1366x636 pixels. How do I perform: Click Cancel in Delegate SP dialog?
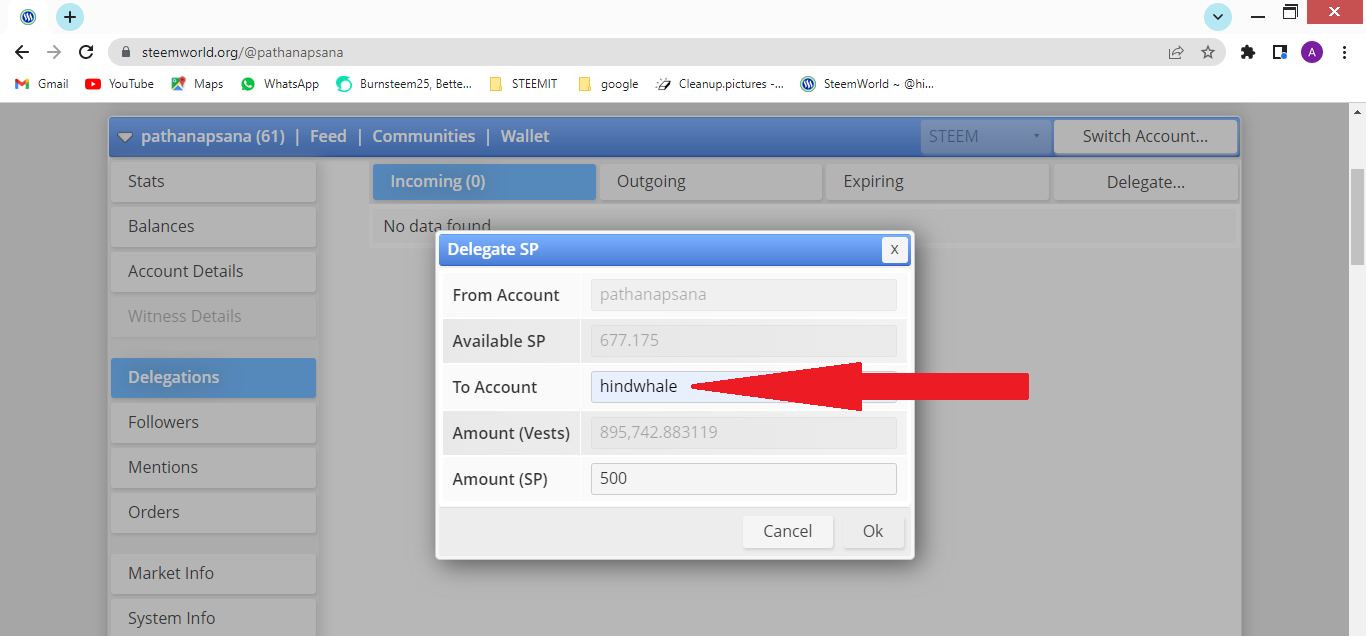tap(788, 531)
